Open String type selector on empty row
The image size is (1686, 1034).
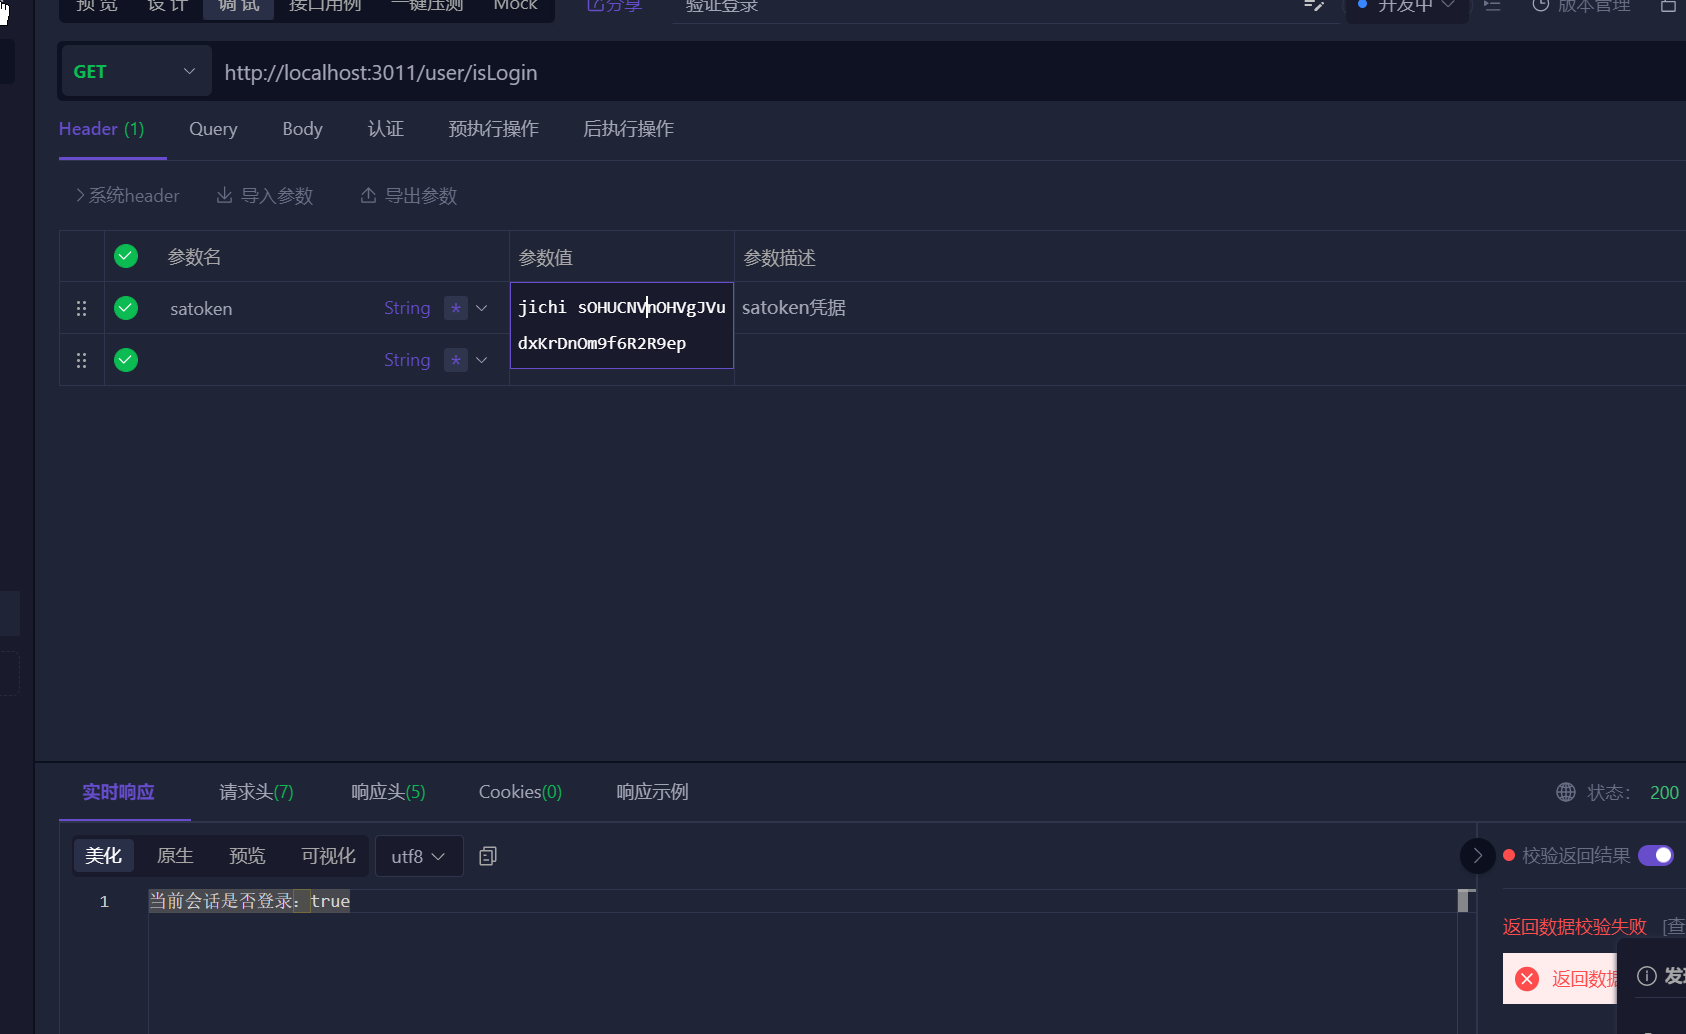[407, 360]
